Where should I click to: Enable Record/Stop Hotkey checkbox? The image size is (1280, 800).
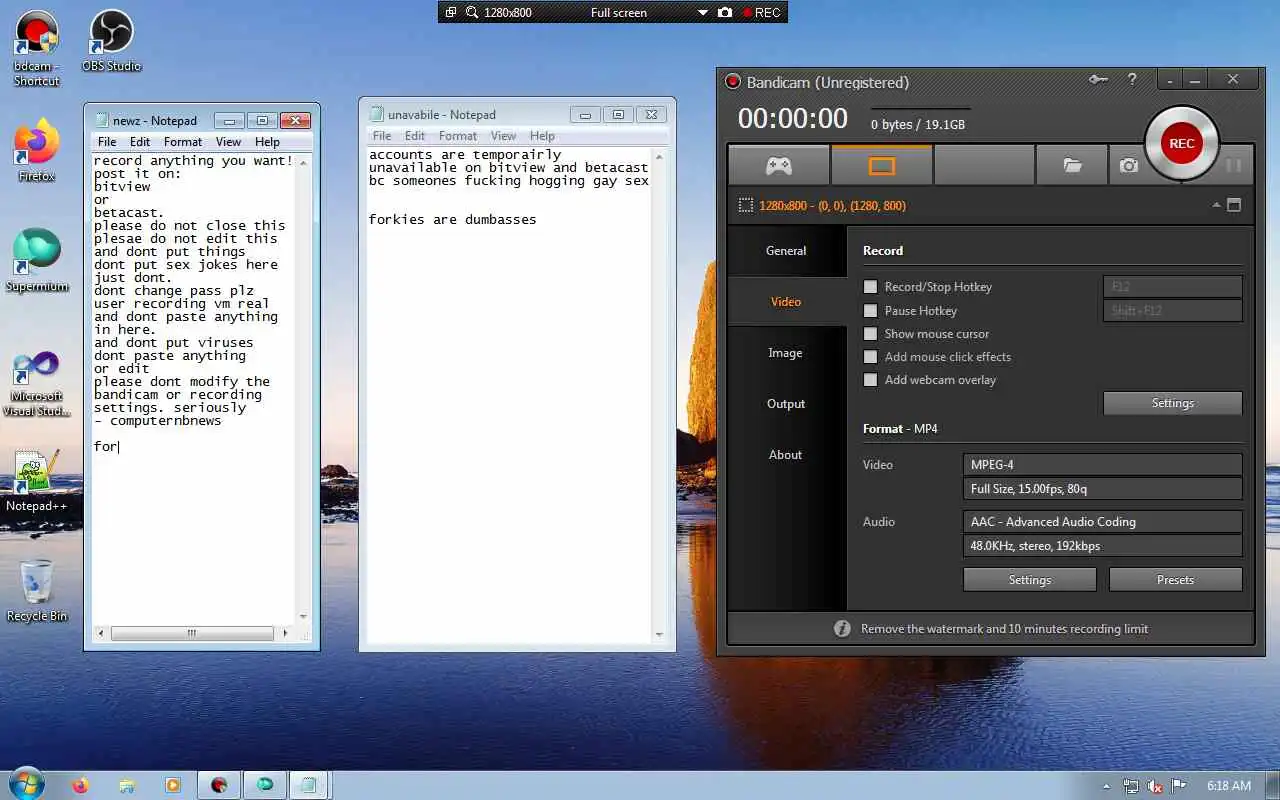coord(870,287)
